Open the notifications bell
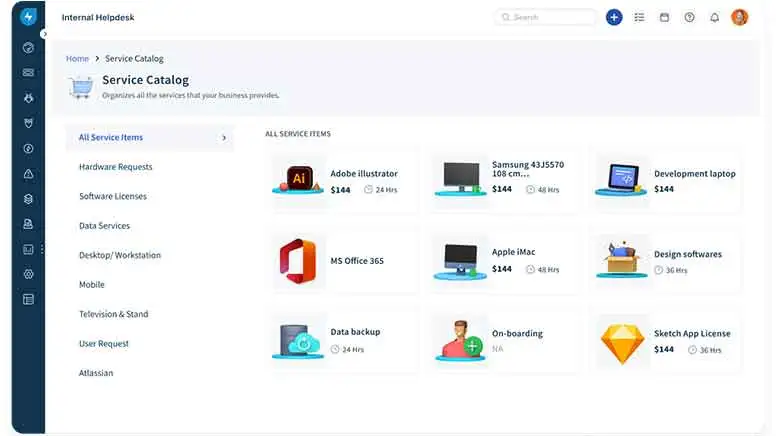776x436 pixels. 714,17
